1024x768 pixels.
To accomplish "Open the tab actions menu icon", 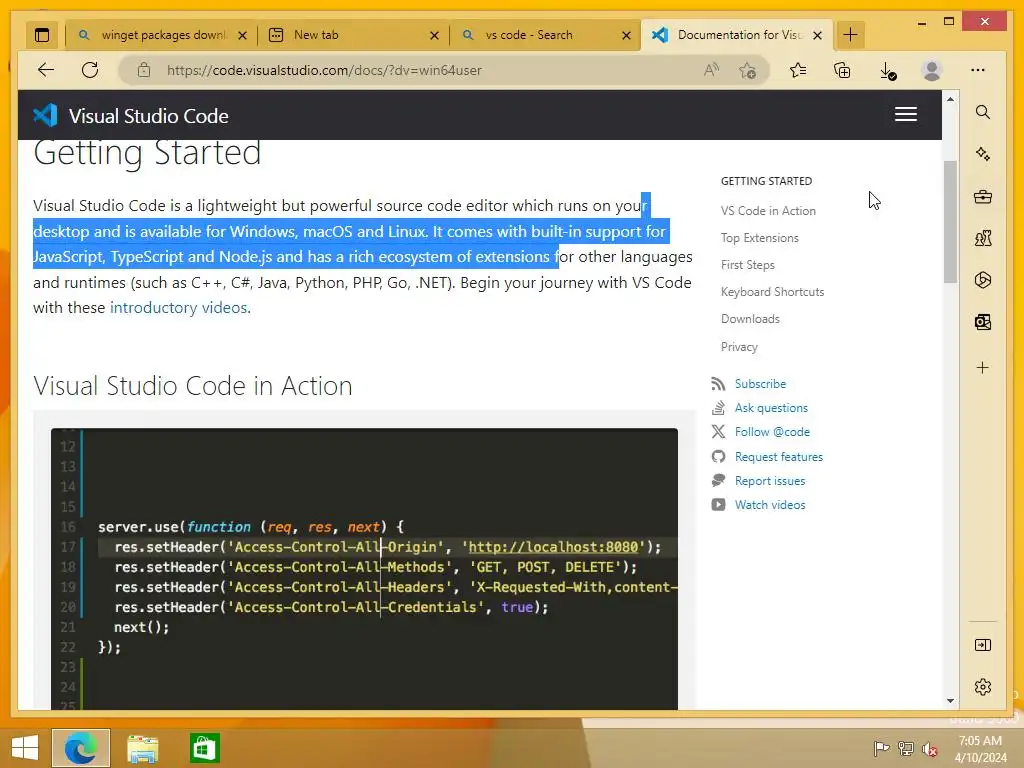I will [42, 35].
